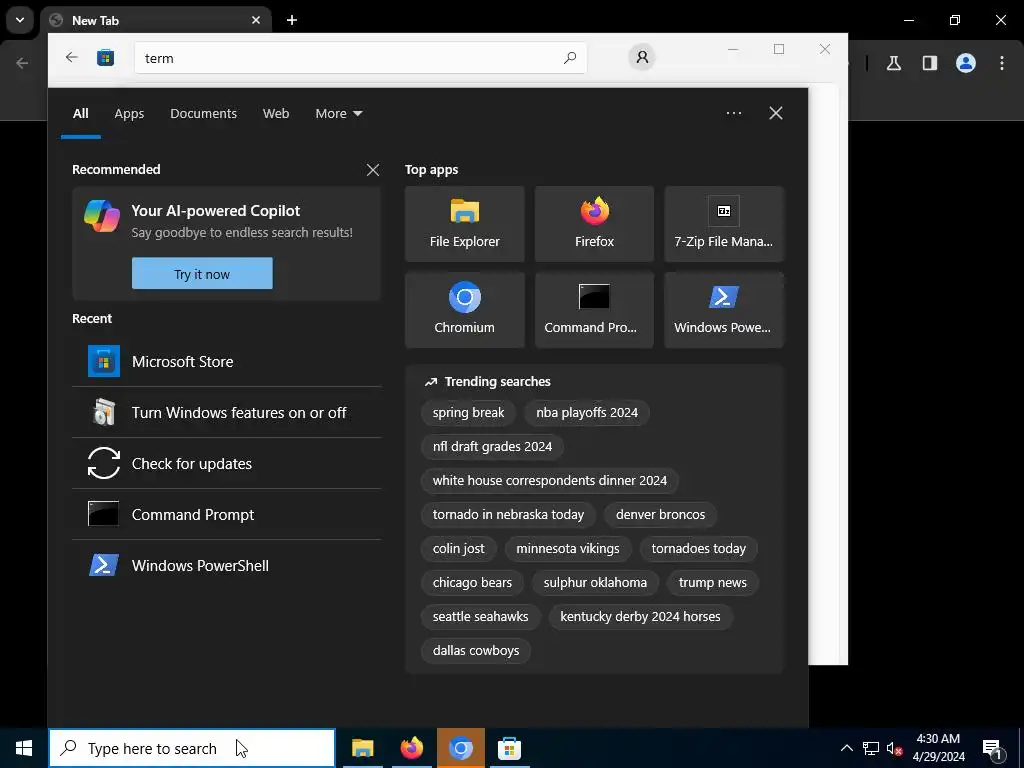1024x768 pixels.
Task: Click the Windows Start button
Action: tap(24, 748)
